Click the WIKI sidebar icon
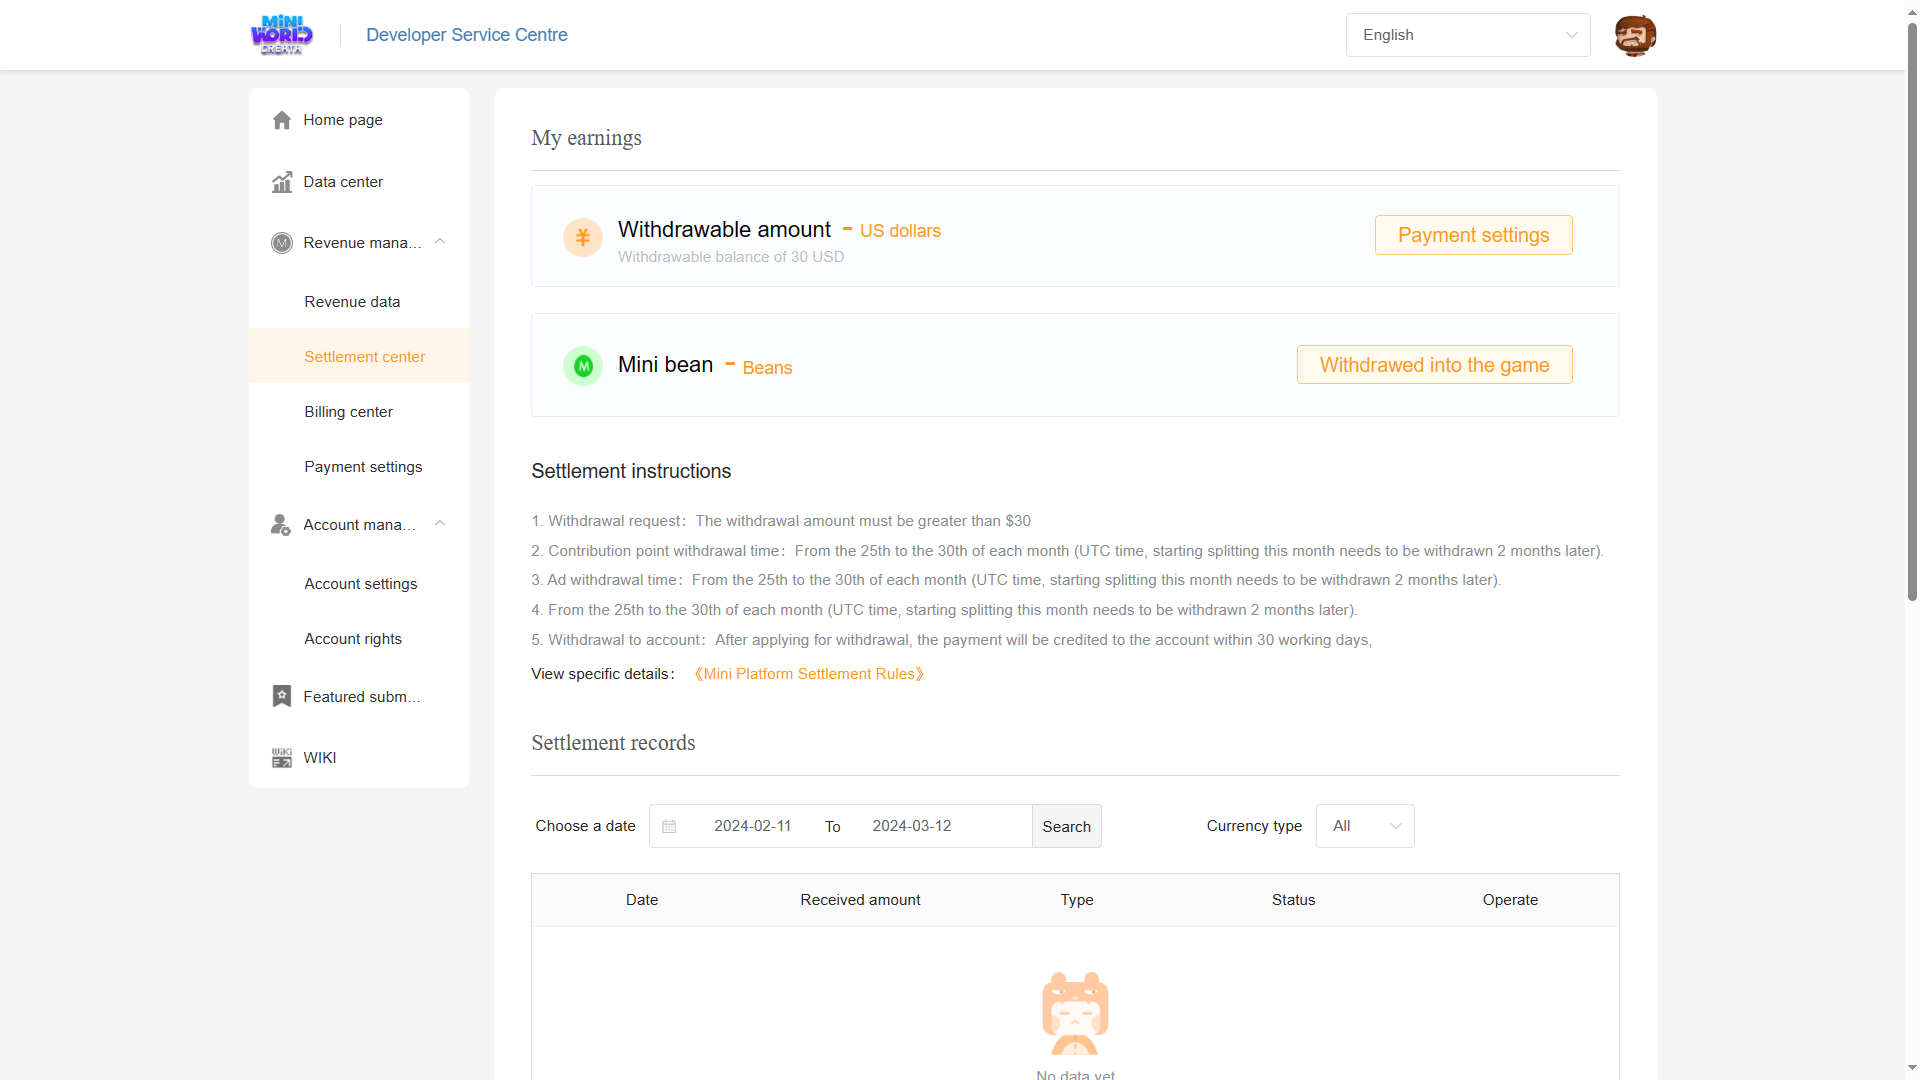Image resolution: width=1920 pixels, height=1080 pixels. coord(282,758)
